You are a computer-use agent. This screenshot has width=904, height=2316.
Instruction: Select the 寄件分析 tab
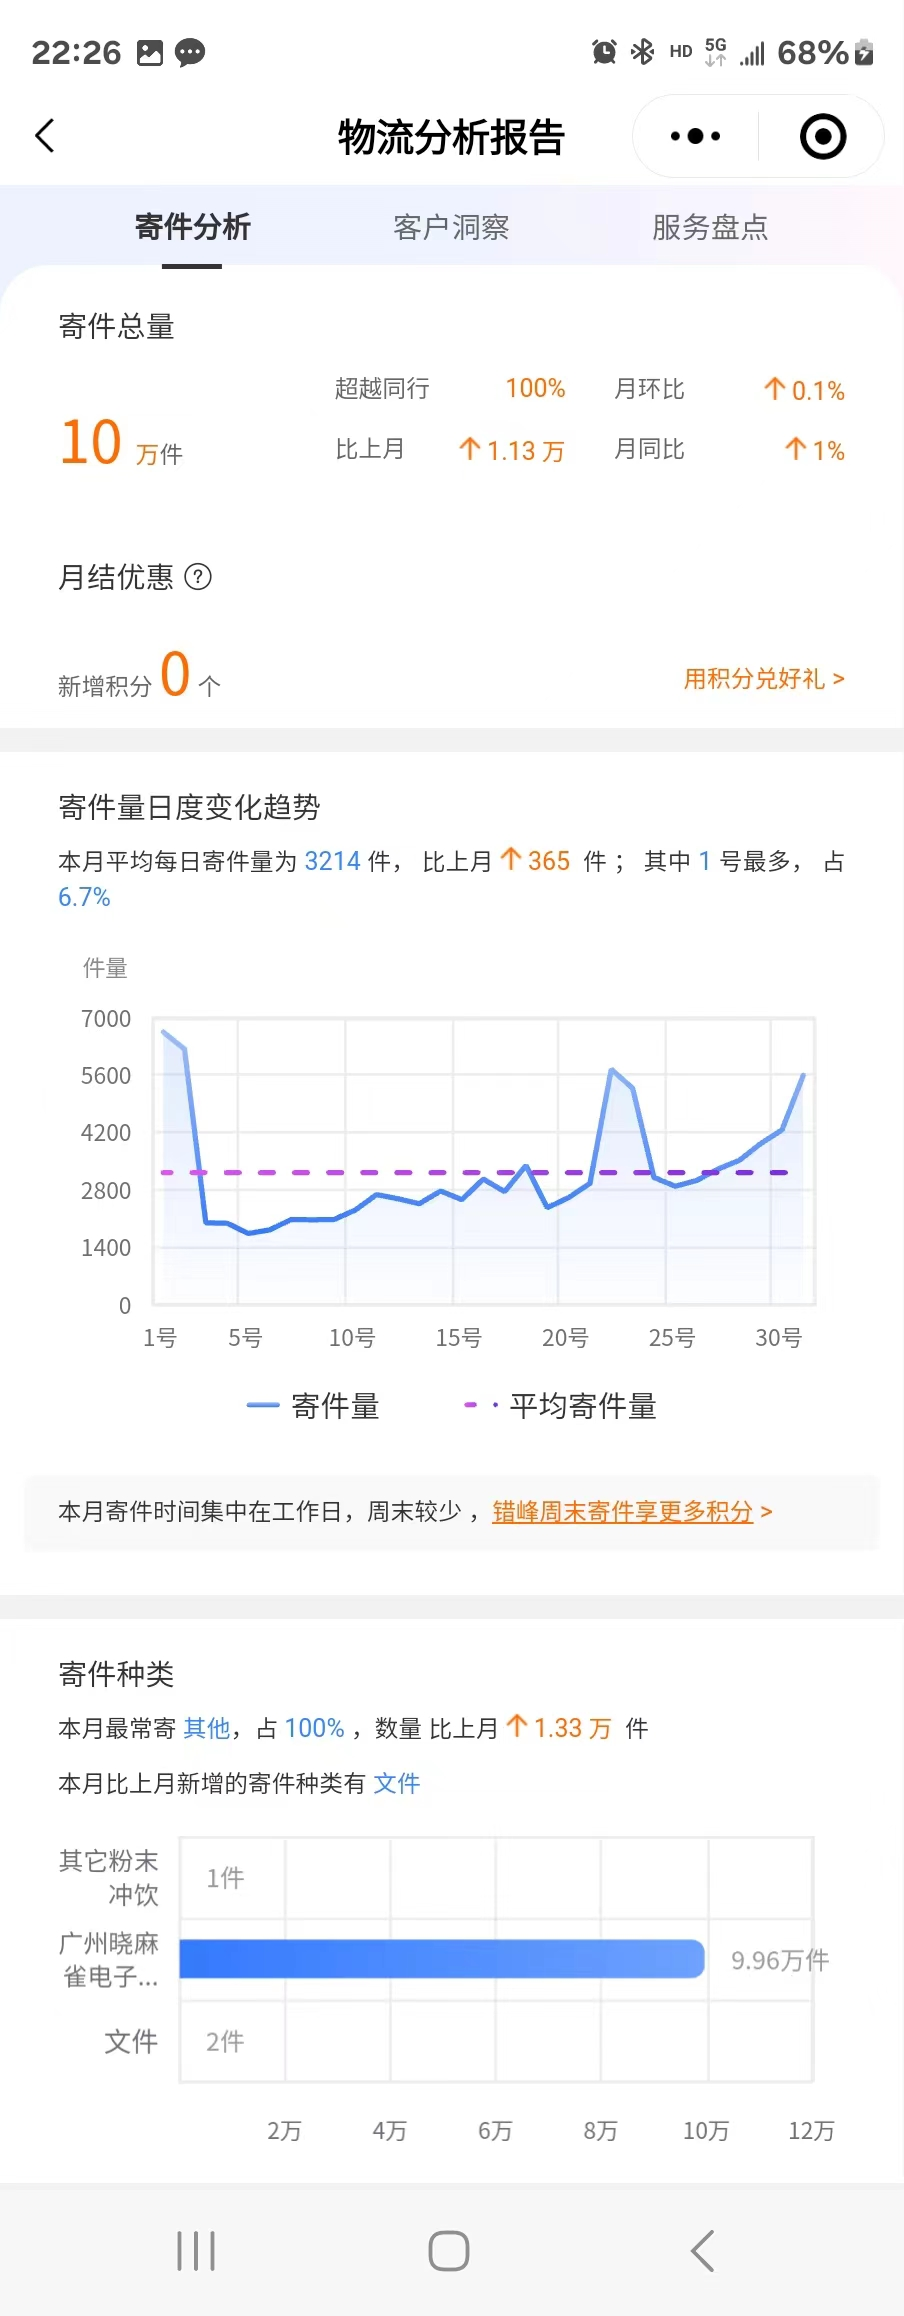(x=192, y=227)
